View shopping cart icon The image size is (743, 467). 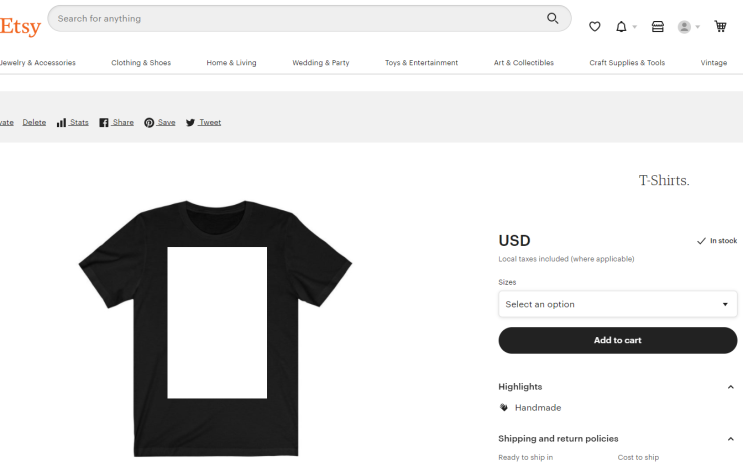pos(720,27)
